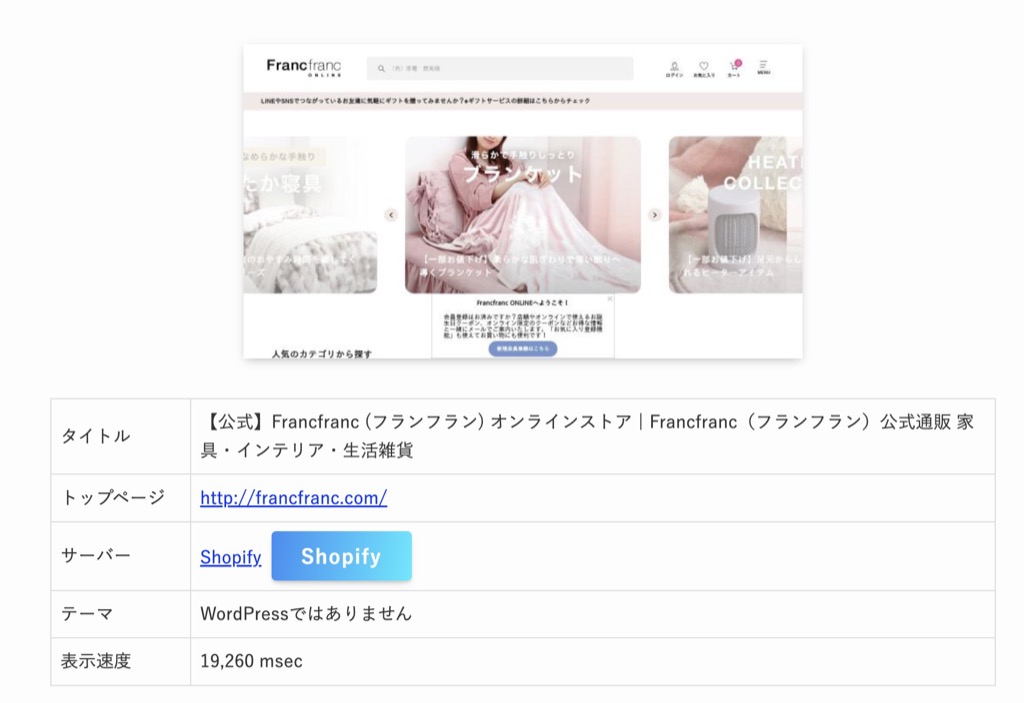The height and width of the screenshot is (703, 1024).
Task: Open the http://francfranc.com/ link
Action: 293,498
